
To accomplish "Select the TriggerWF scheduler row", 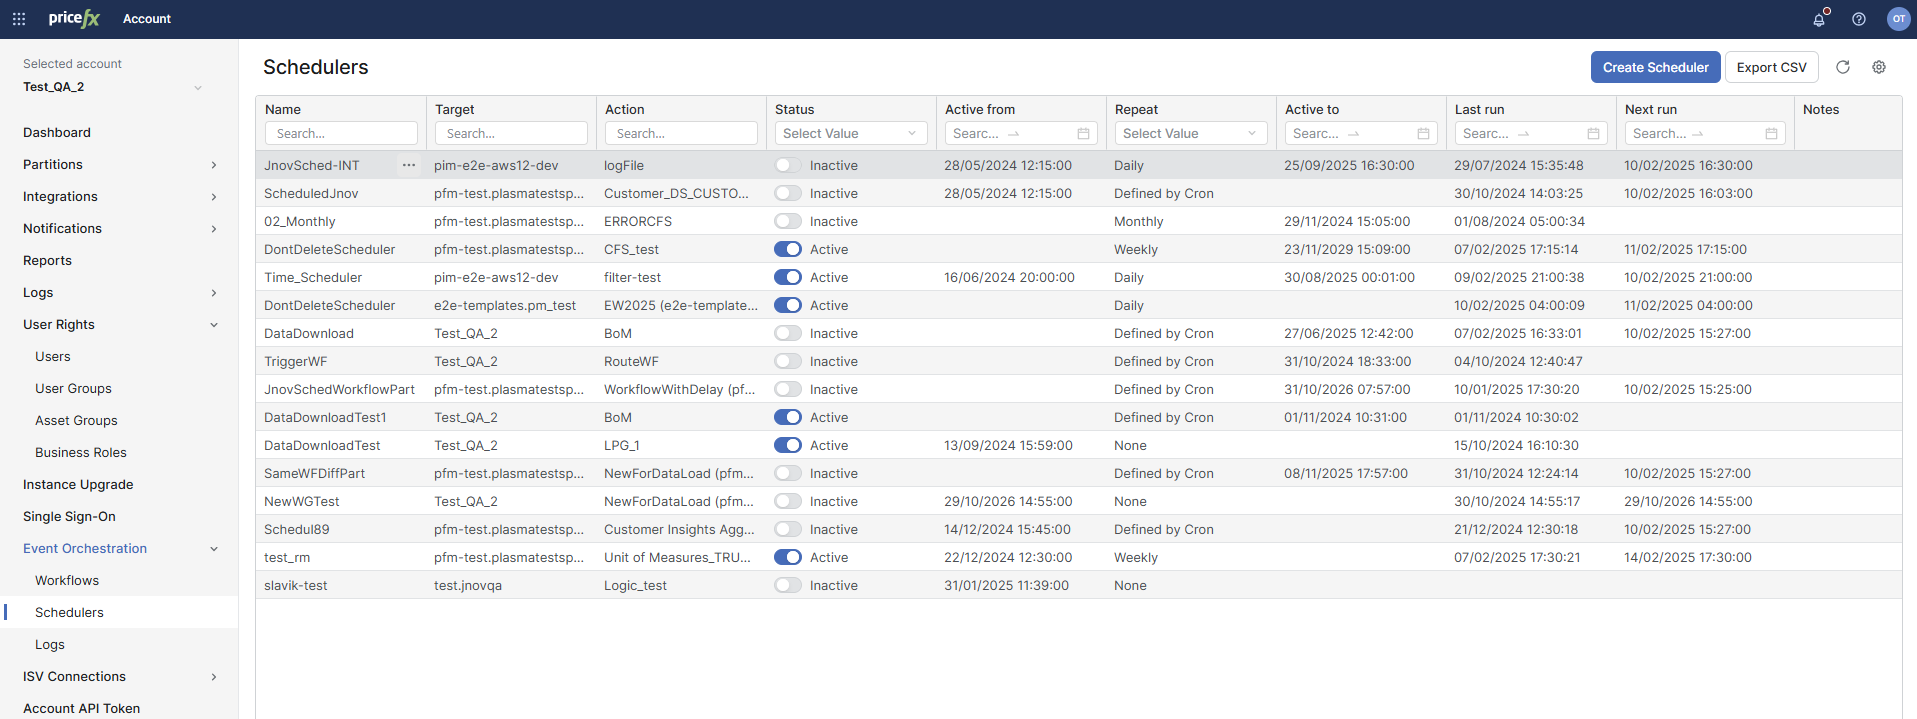I will [x=1078, y=361].
